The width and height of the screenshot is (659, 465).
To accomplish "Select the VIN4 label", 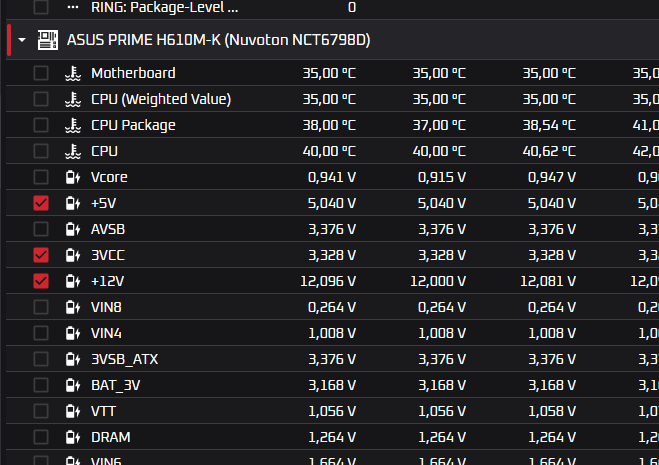I will click(106, 333).
